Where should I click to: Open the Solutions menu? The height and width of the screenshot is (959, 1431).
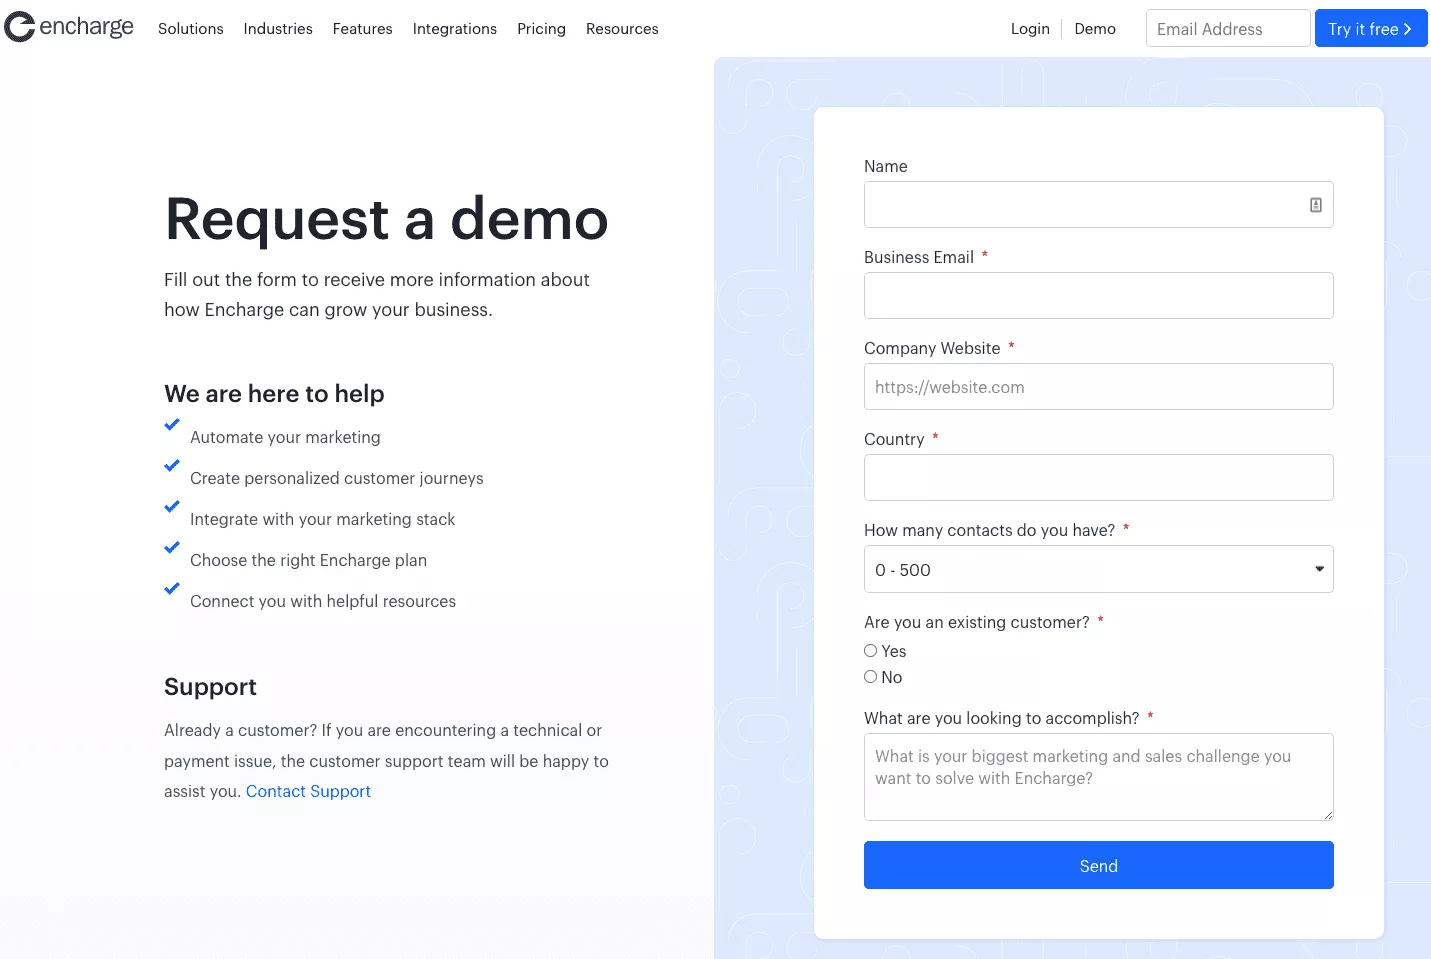(x=191, y=29)
